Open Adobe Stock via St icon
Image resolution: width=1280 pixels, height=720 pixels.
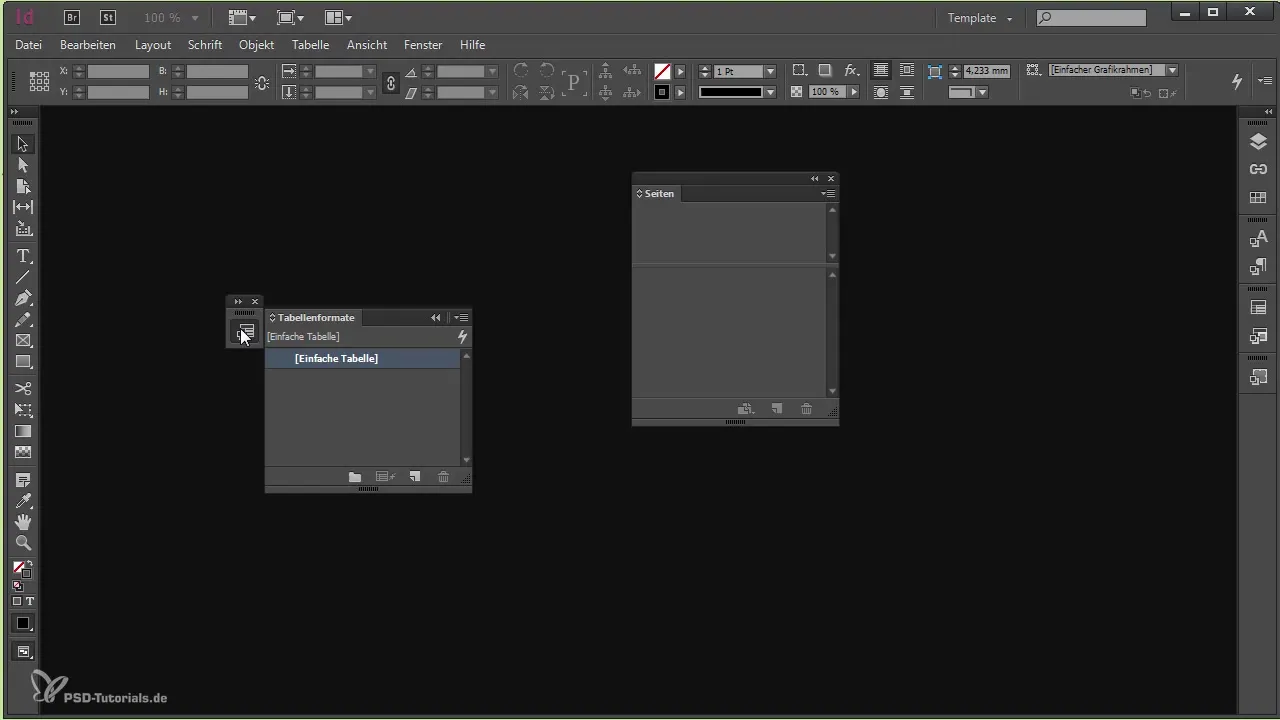[x=107, y=18]
